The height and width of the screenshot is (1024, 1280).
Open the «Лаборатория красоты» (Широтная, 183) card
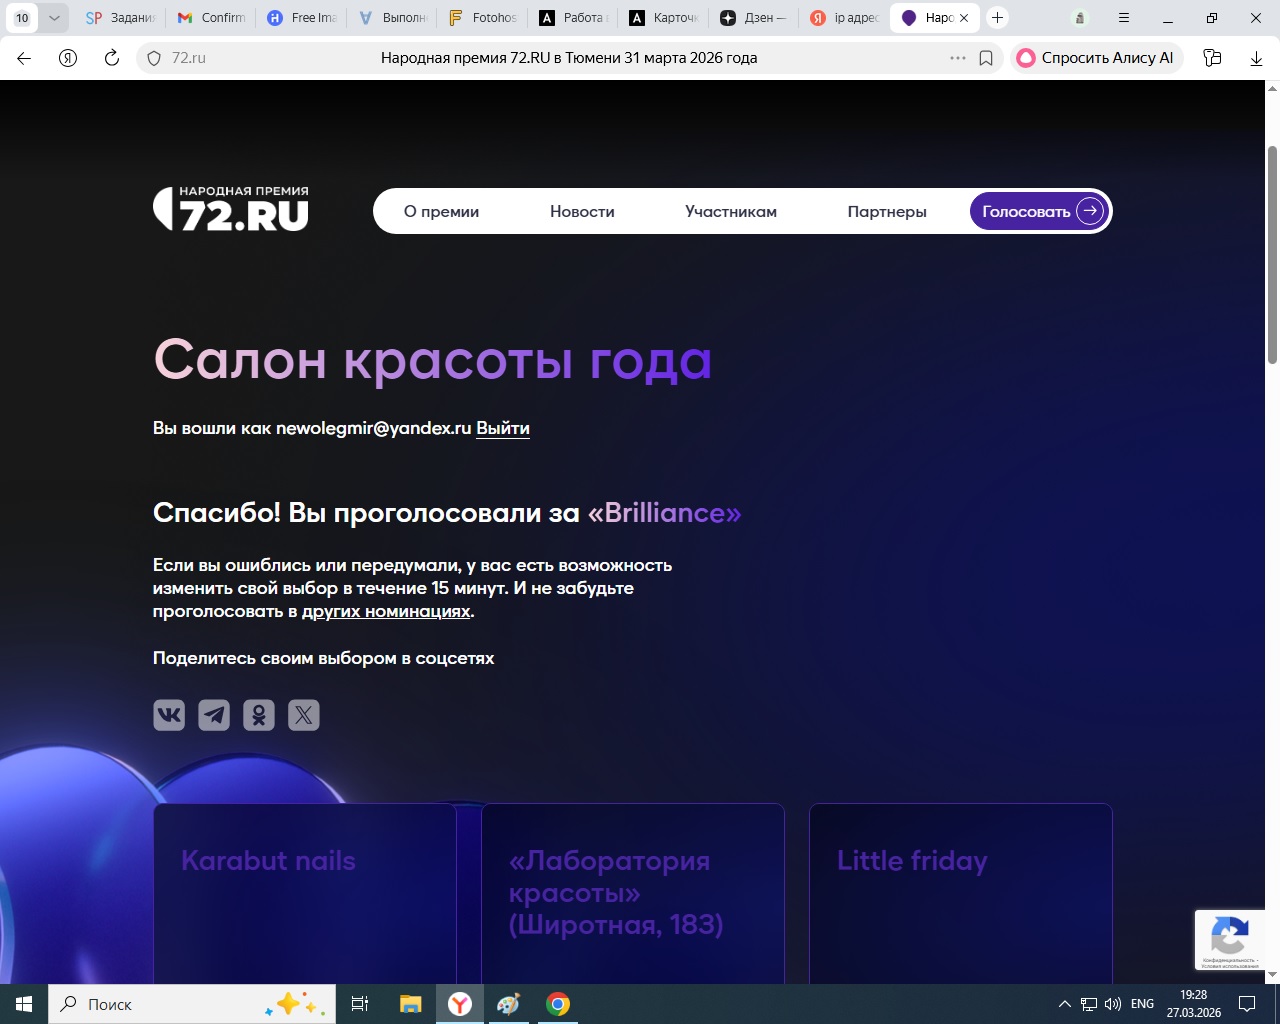click(x=633, y=893)
